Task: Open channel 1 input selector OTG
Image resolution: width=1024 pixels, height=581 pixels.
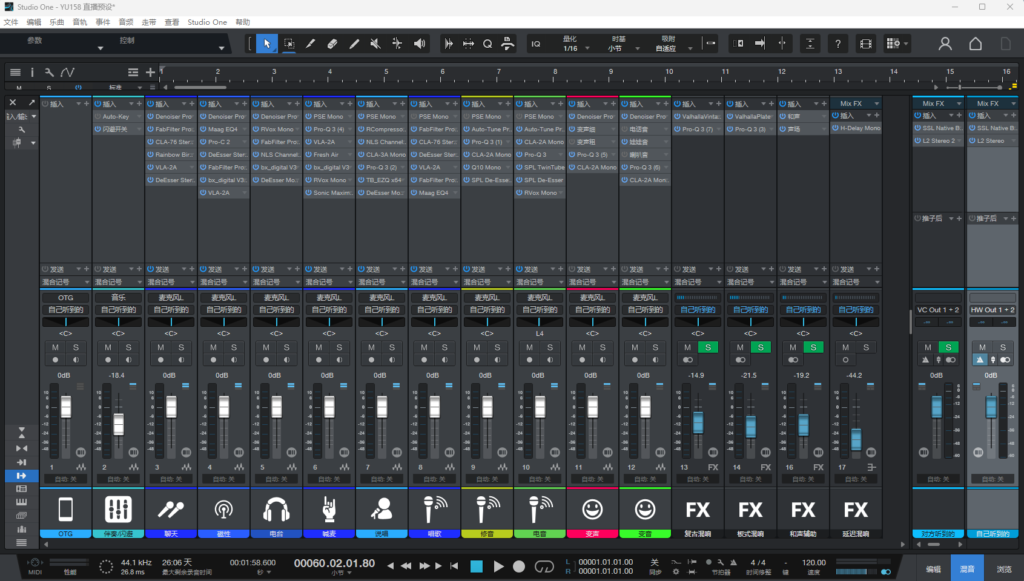Action: tap(65, 298)
